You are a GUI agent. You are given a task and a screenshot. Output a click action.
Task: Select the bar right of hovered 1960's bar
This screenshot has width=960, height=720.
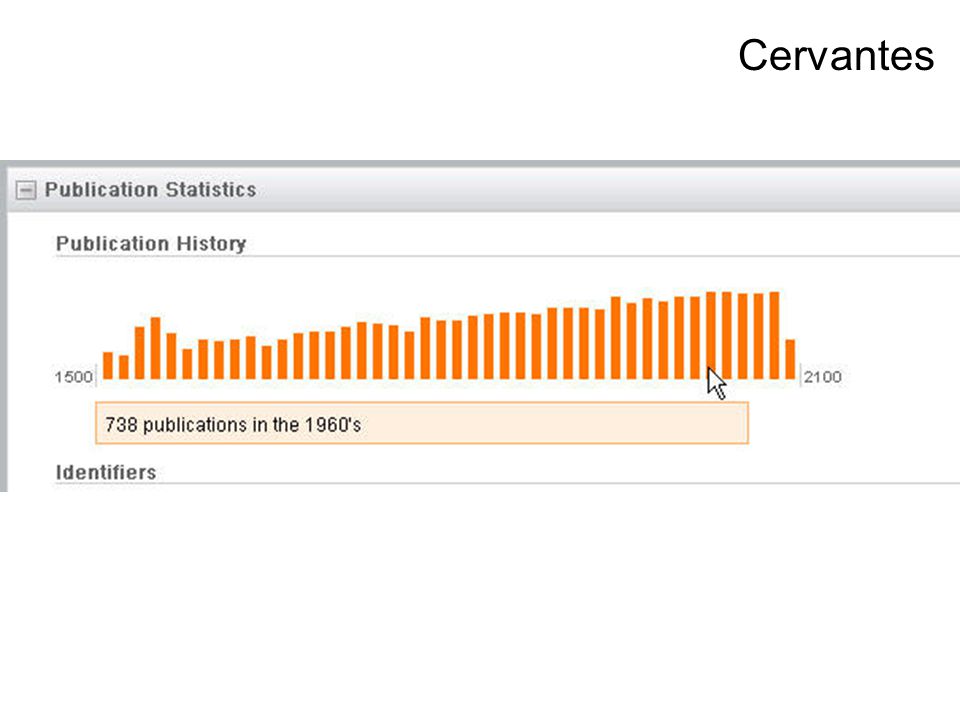727,336
